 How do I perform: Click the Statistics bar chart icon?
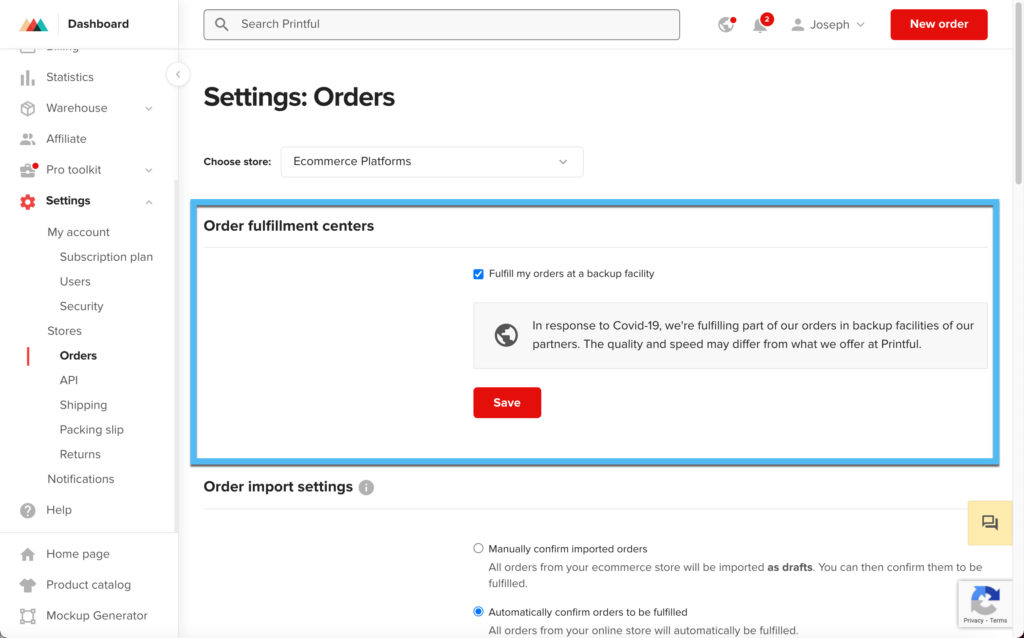pos(27,77)
